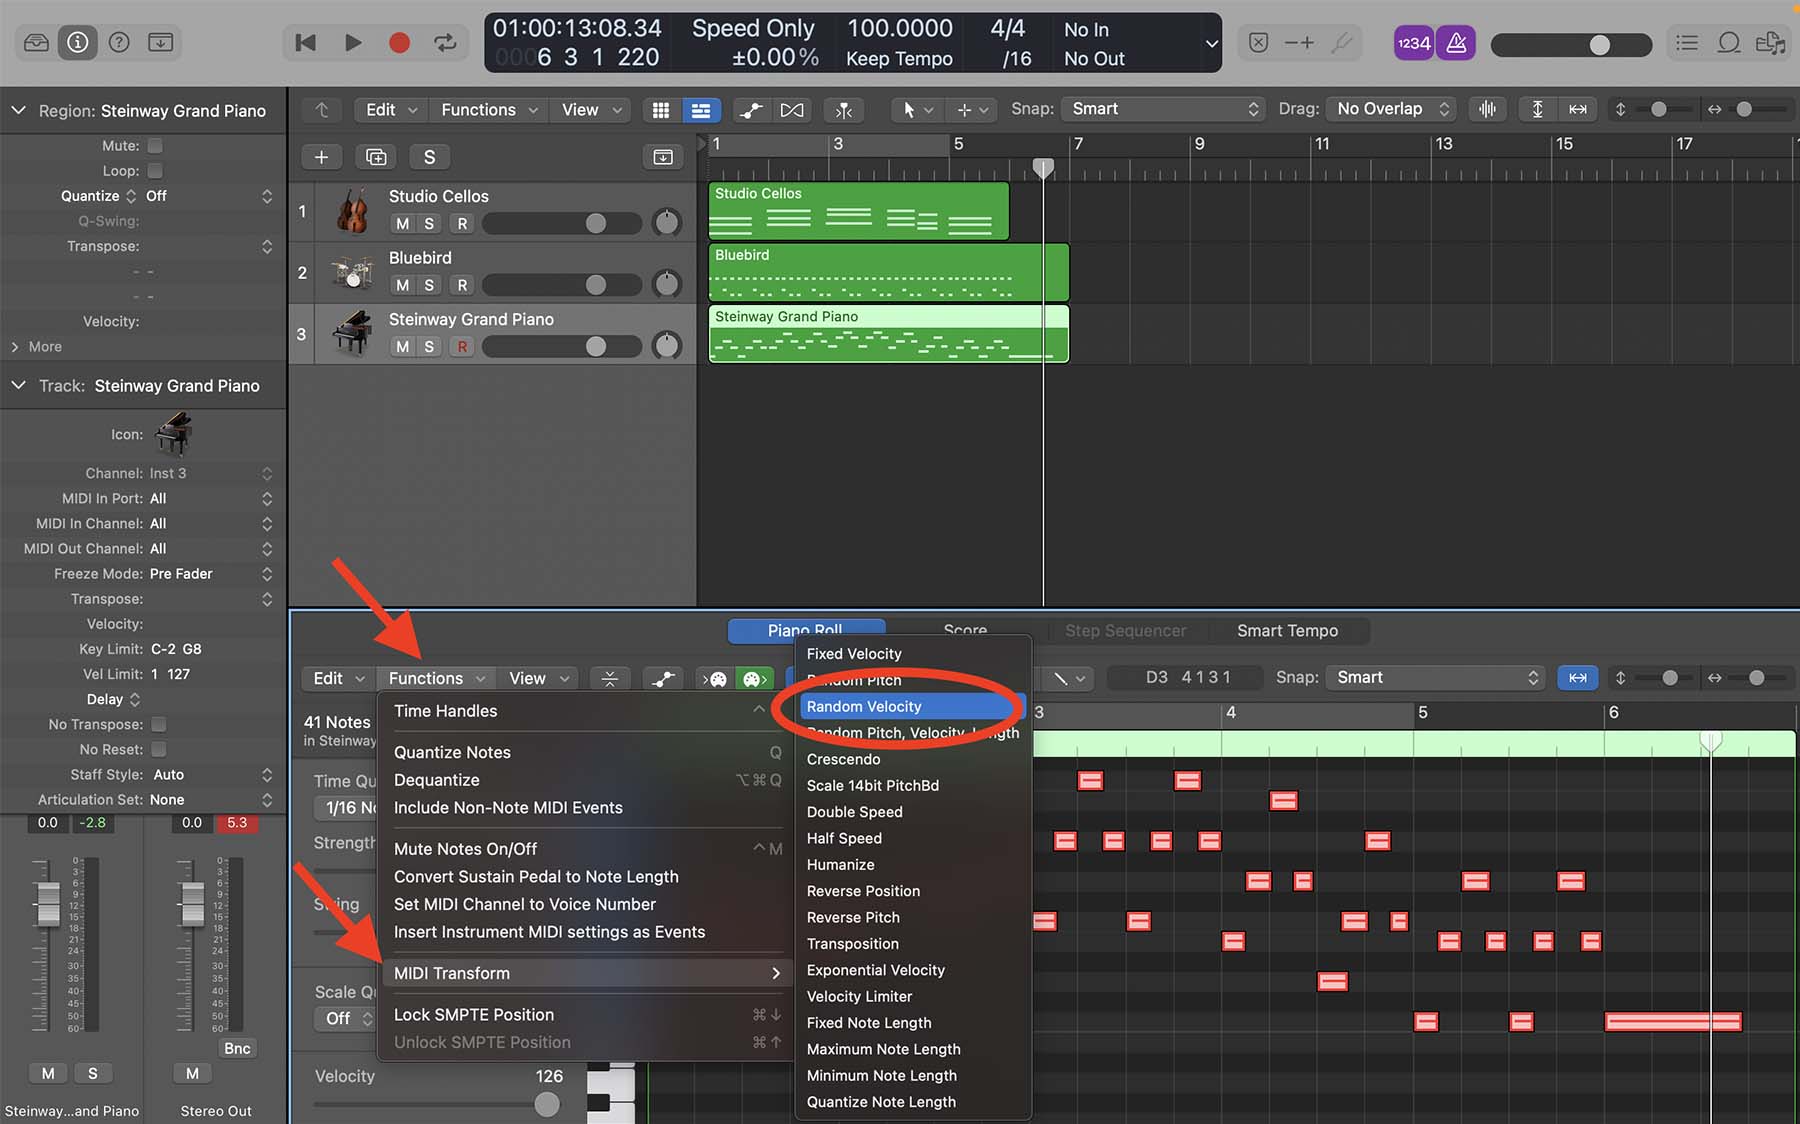Mute the Studio Cellos track
Screen dimensions: 1800x1124
click(402, 224)
